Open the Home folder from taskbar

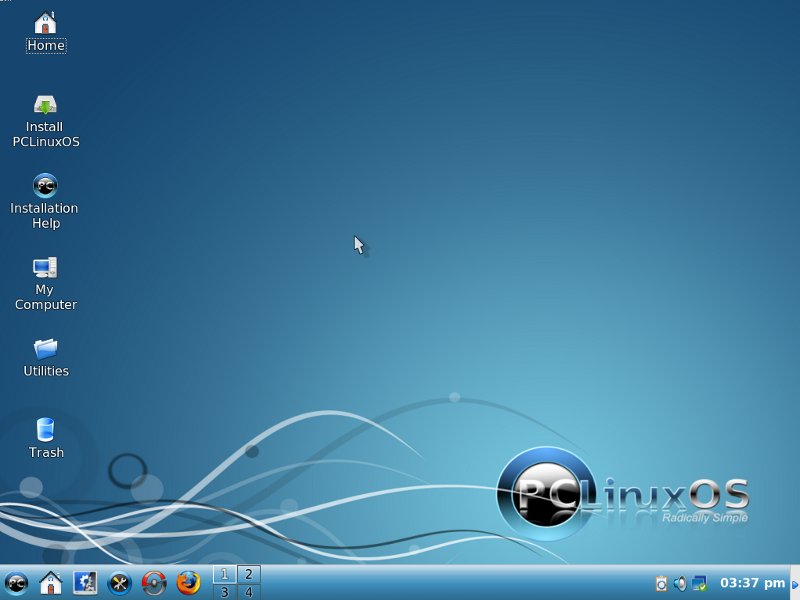pos(50,582)
